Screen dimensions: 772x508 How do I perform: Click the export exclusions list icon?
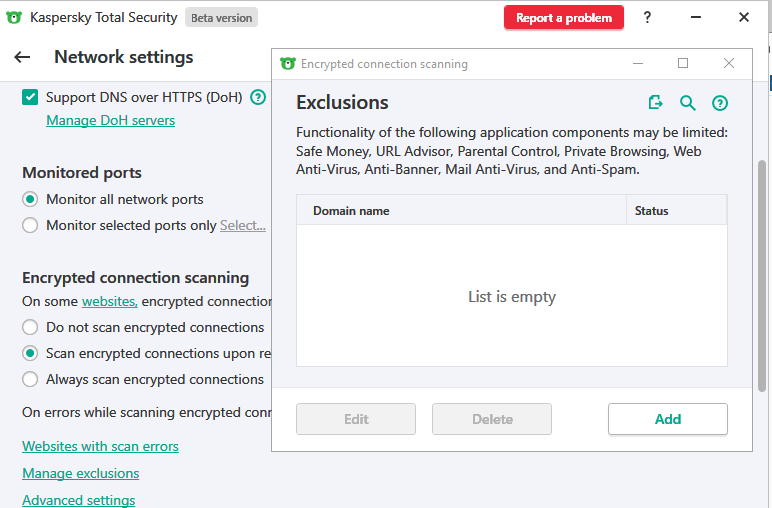656,103
